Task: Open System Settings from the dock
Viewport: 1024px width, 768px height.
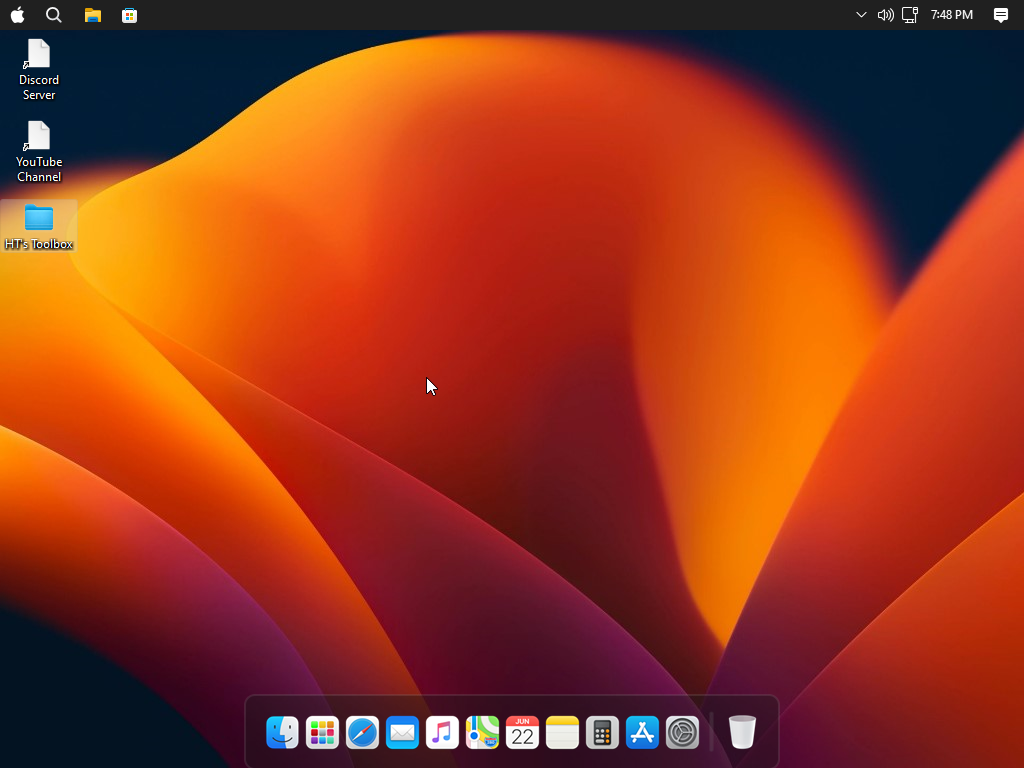Action: (x=682, y=732)
